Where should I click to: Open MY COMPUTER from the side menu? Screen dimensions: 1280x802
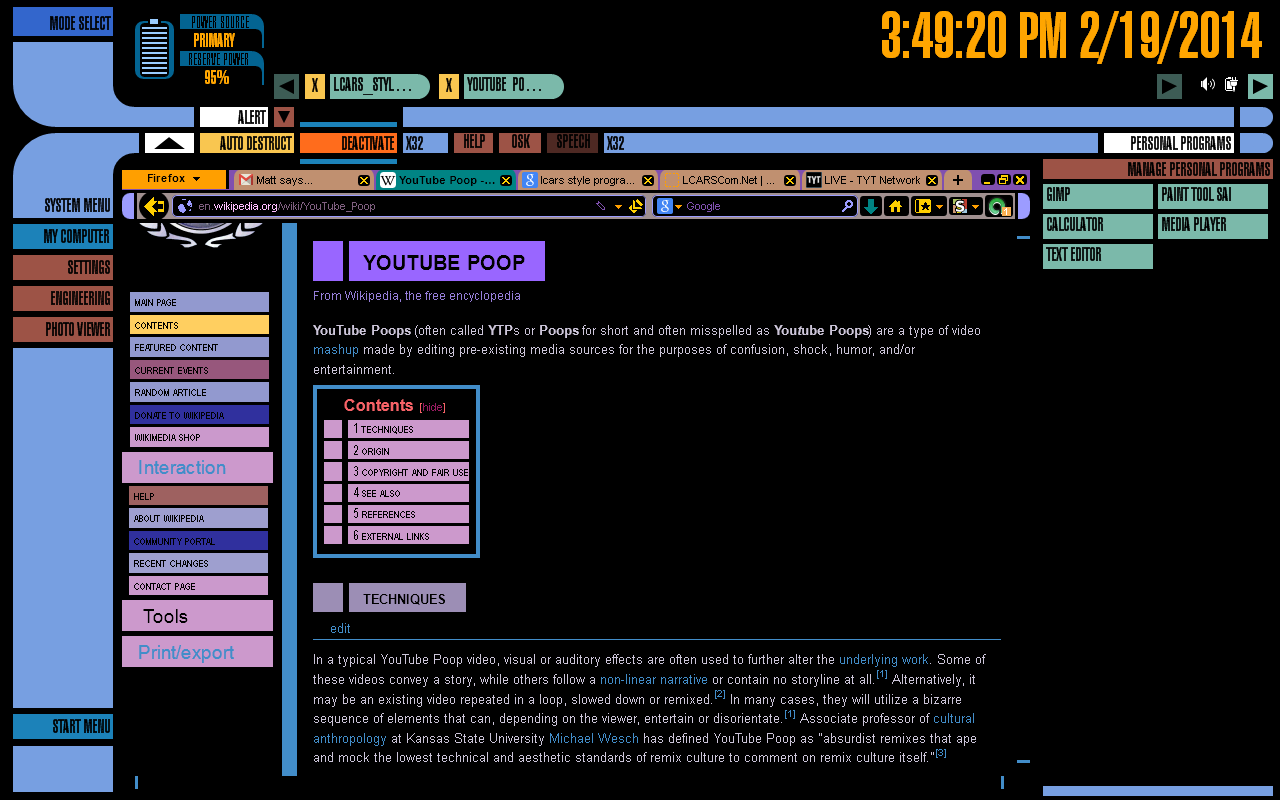coord(63,237)
